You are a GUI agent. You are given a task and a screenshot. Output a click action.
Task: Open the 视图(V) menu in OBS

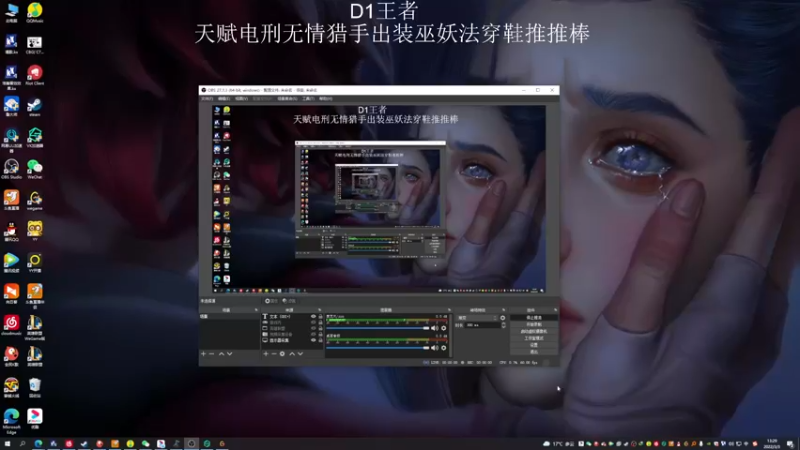[x=241, y=98]
